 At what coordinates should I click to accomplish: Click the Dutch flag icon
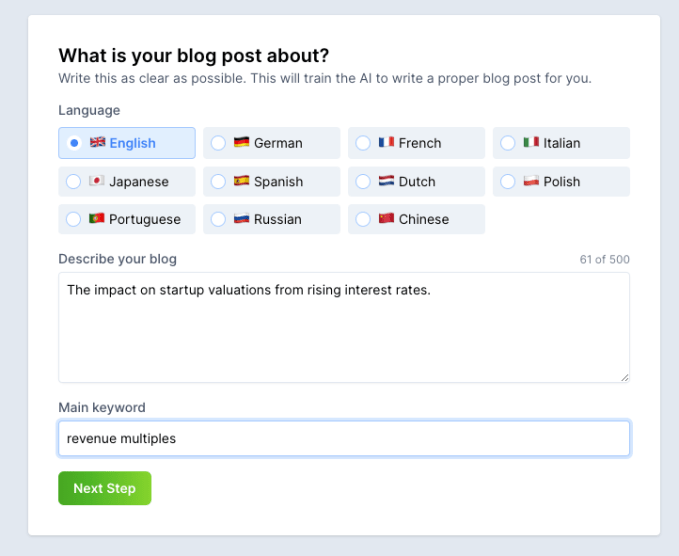tap(387, 181)
